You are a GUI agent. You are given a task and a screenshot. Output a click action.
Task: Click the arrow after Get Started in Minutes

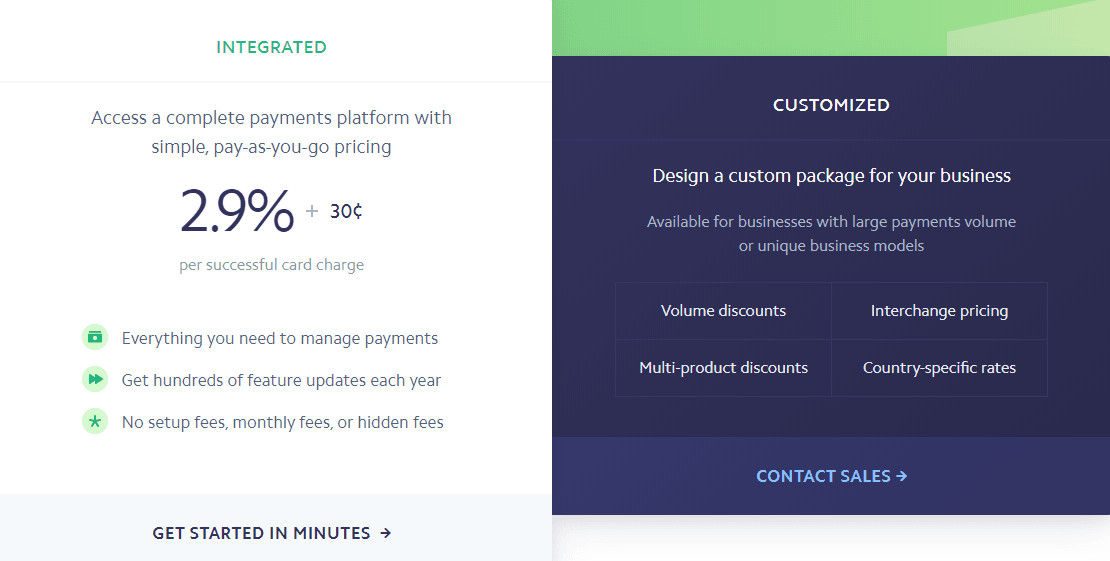tap(385, 533)
